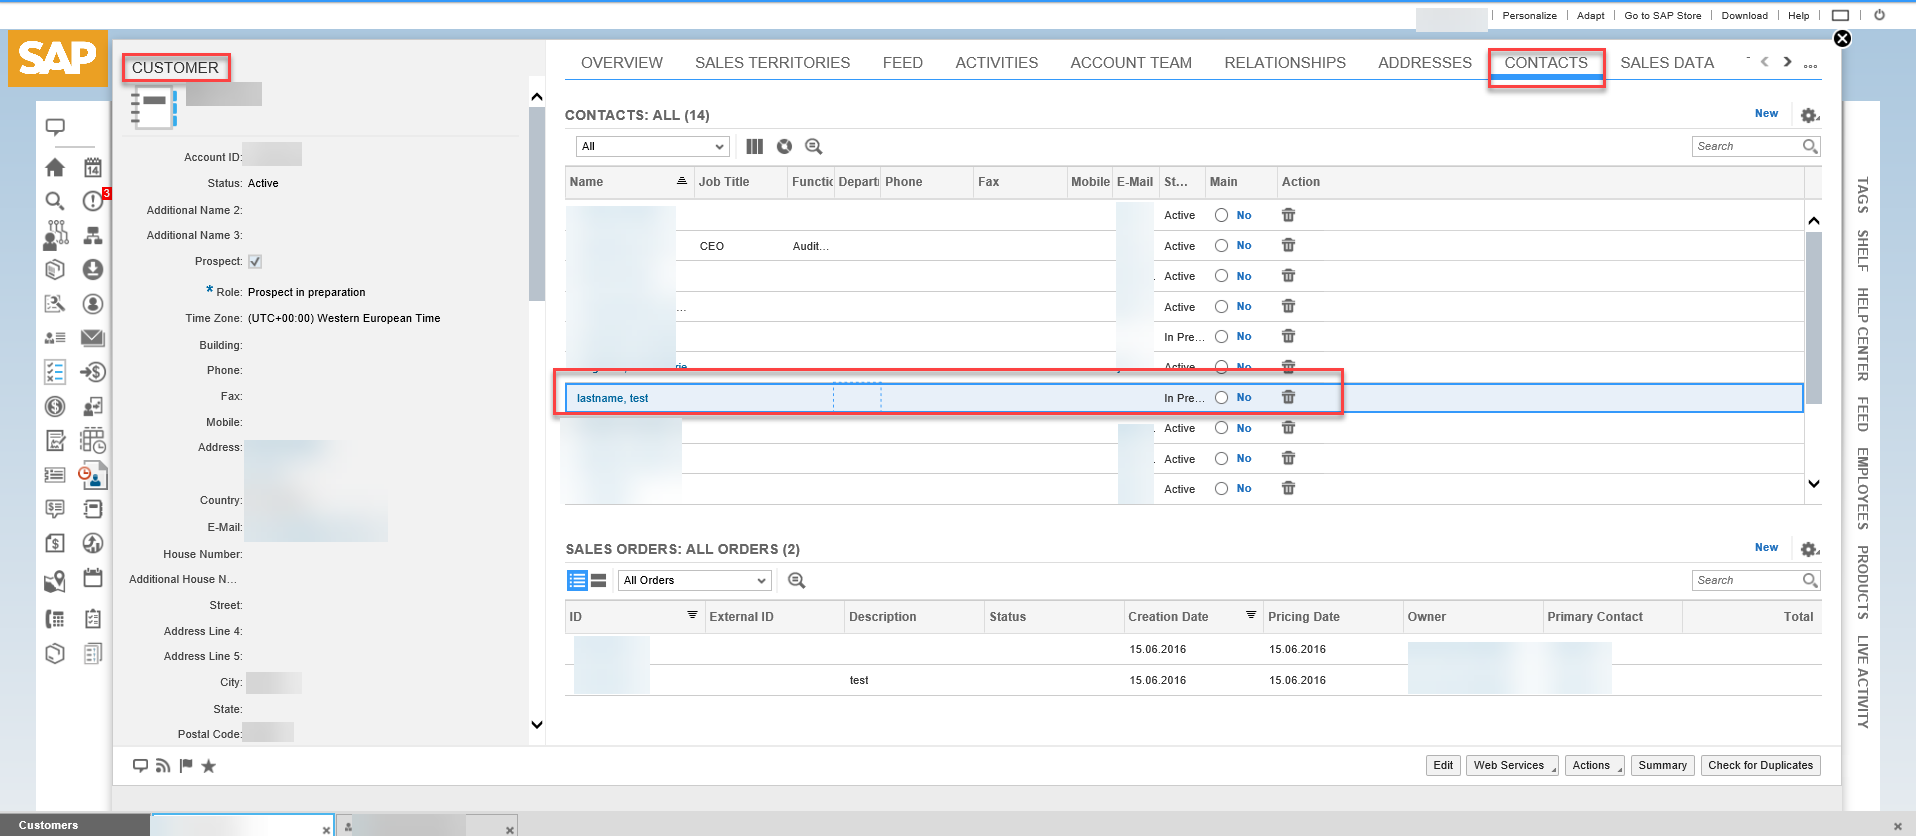
Task: Click Check for Duplicates button
Action: click(x=1760, y=766)
